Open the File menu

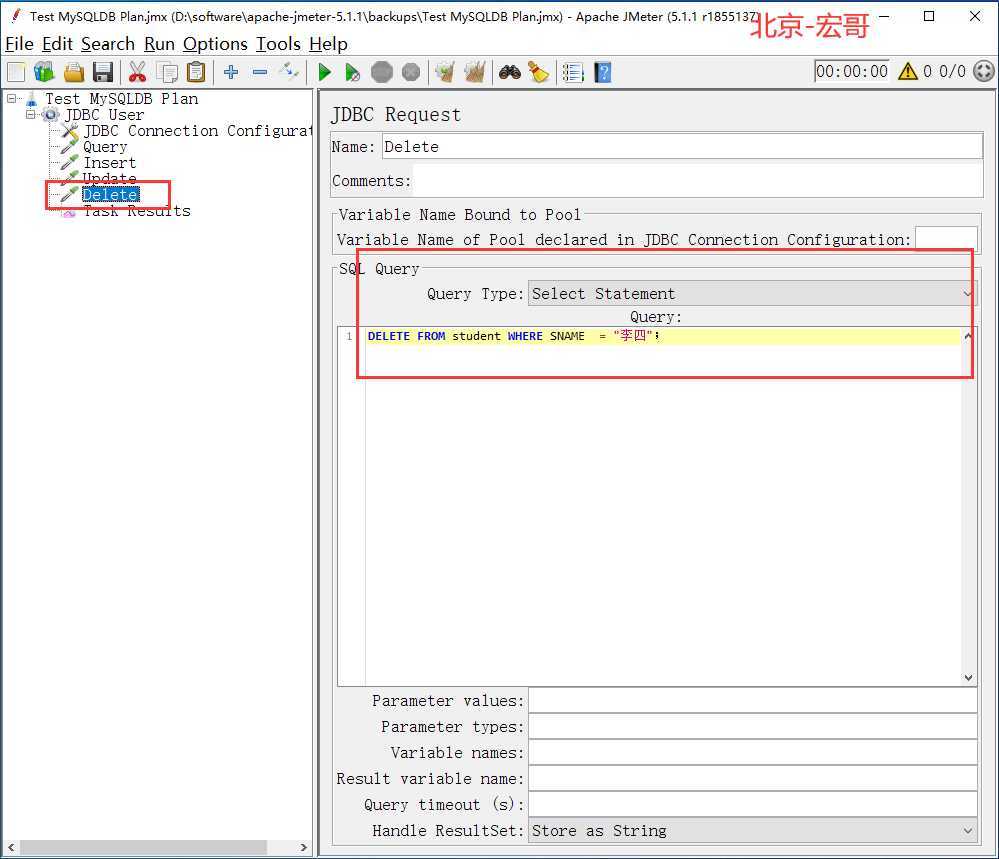19,44
